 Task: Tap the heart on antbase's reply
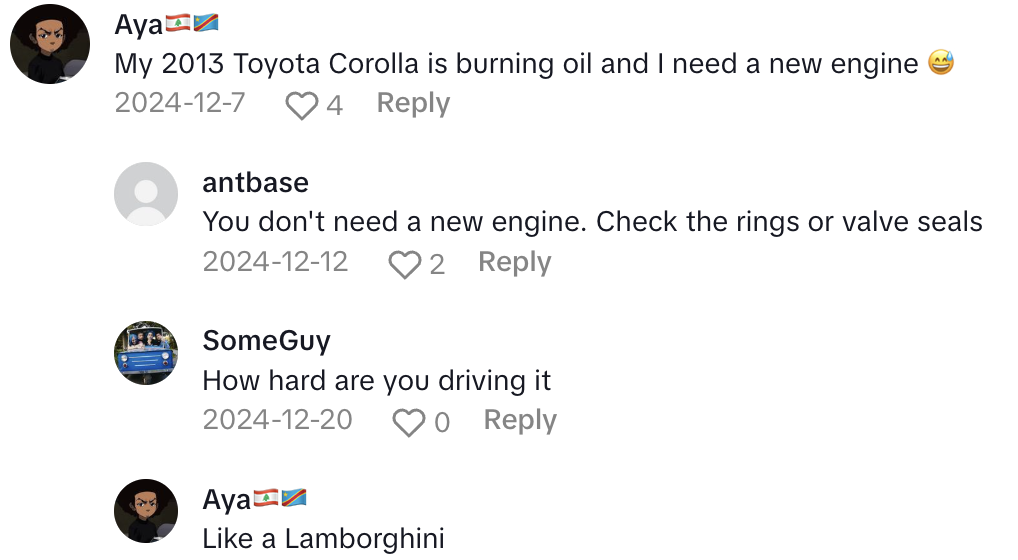click(x=404, y=264)
